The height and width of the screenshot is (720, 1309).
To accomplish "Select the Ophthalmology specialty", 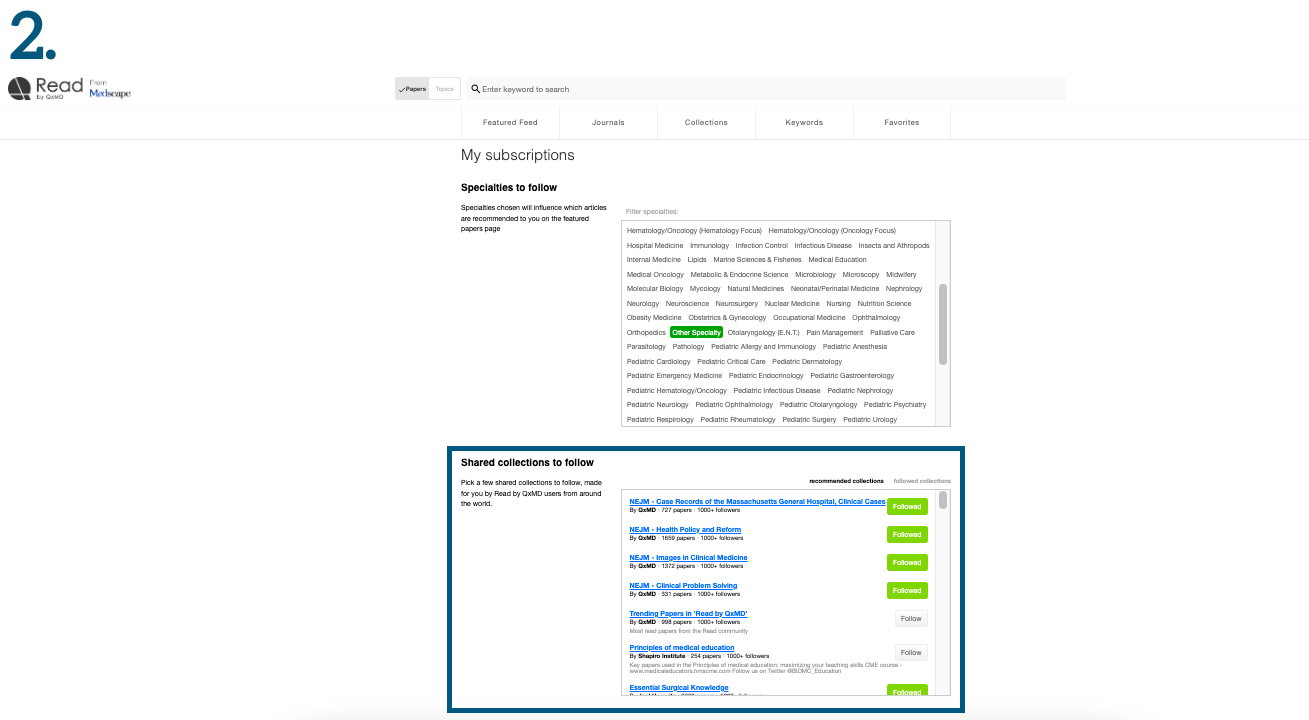I will coord(876,318).
